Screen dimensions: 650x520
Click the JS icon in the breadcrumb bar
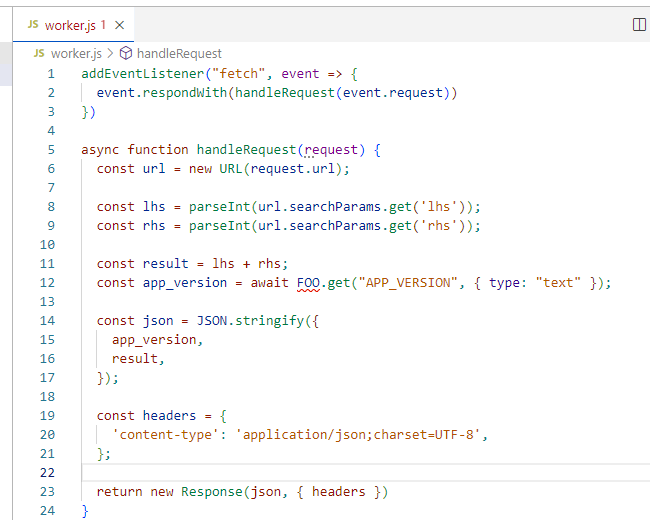tap(39, 53)
